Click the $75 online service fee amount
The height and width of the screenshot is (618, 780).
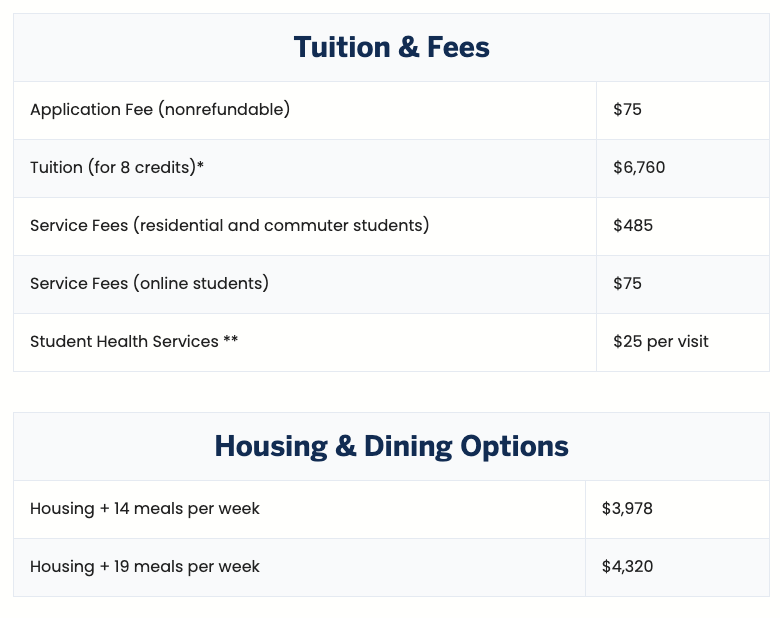coord(627,283)
